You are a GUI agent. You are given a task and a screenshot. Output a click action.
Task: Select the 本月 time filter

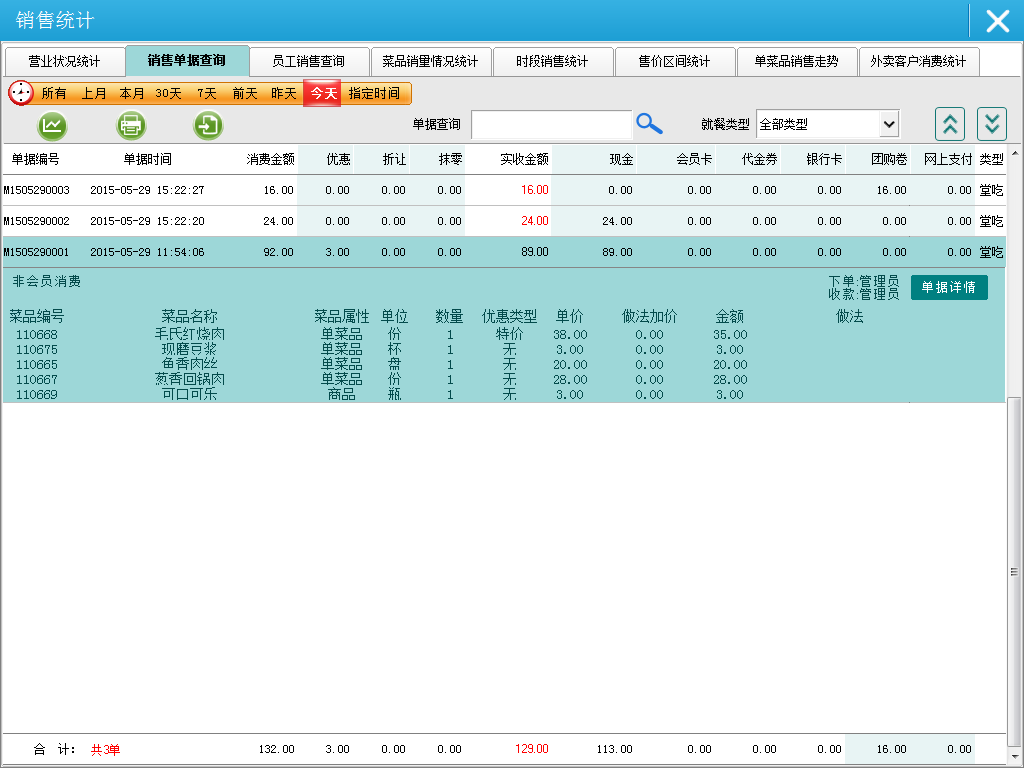[x=132, y=93]
